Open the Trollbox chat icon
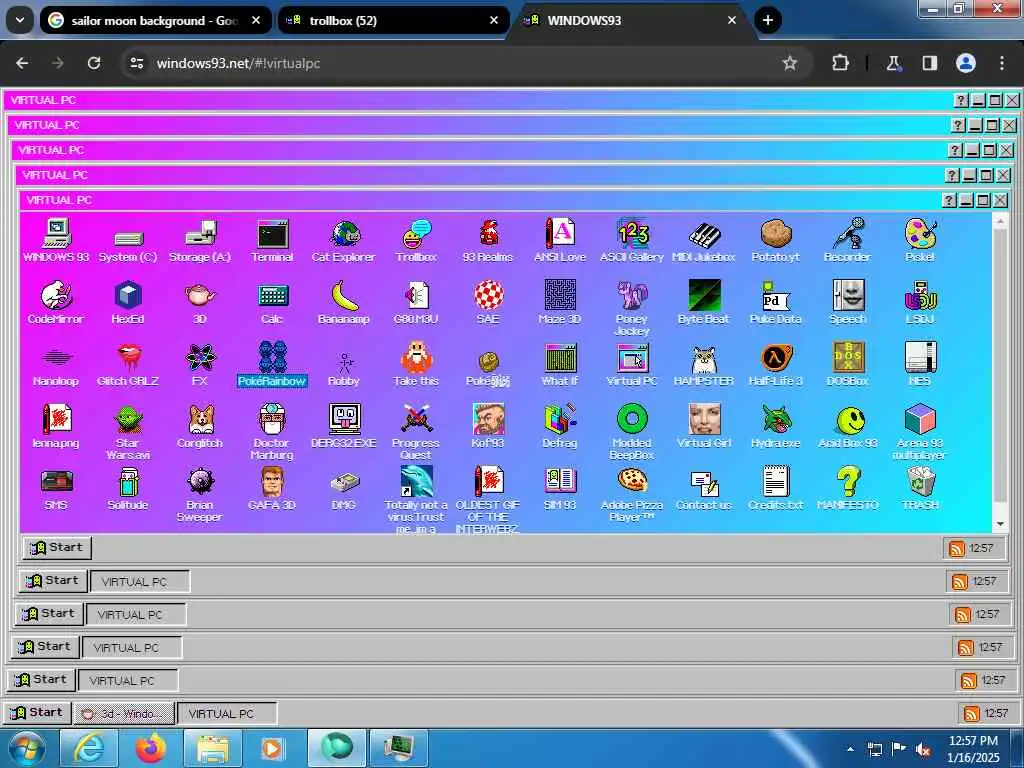The width and height of the screenshot is (1024, 768). click(416, 240)
